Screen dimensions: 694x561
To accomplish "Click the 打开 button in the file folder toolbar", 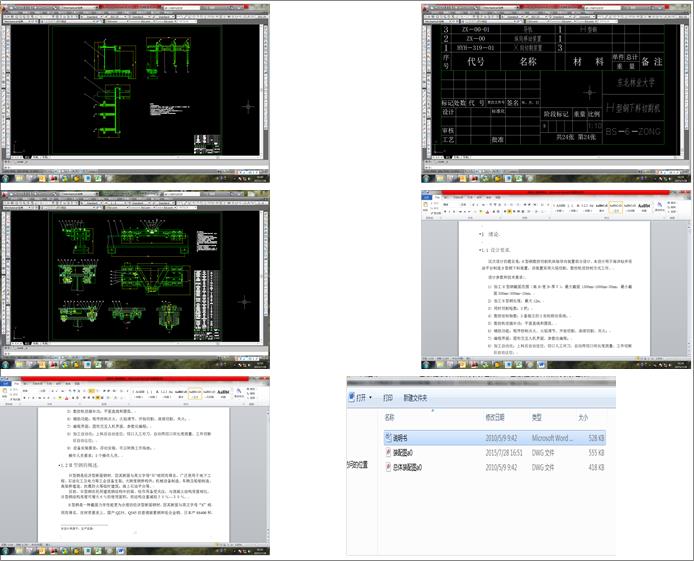I will [358, 397].
